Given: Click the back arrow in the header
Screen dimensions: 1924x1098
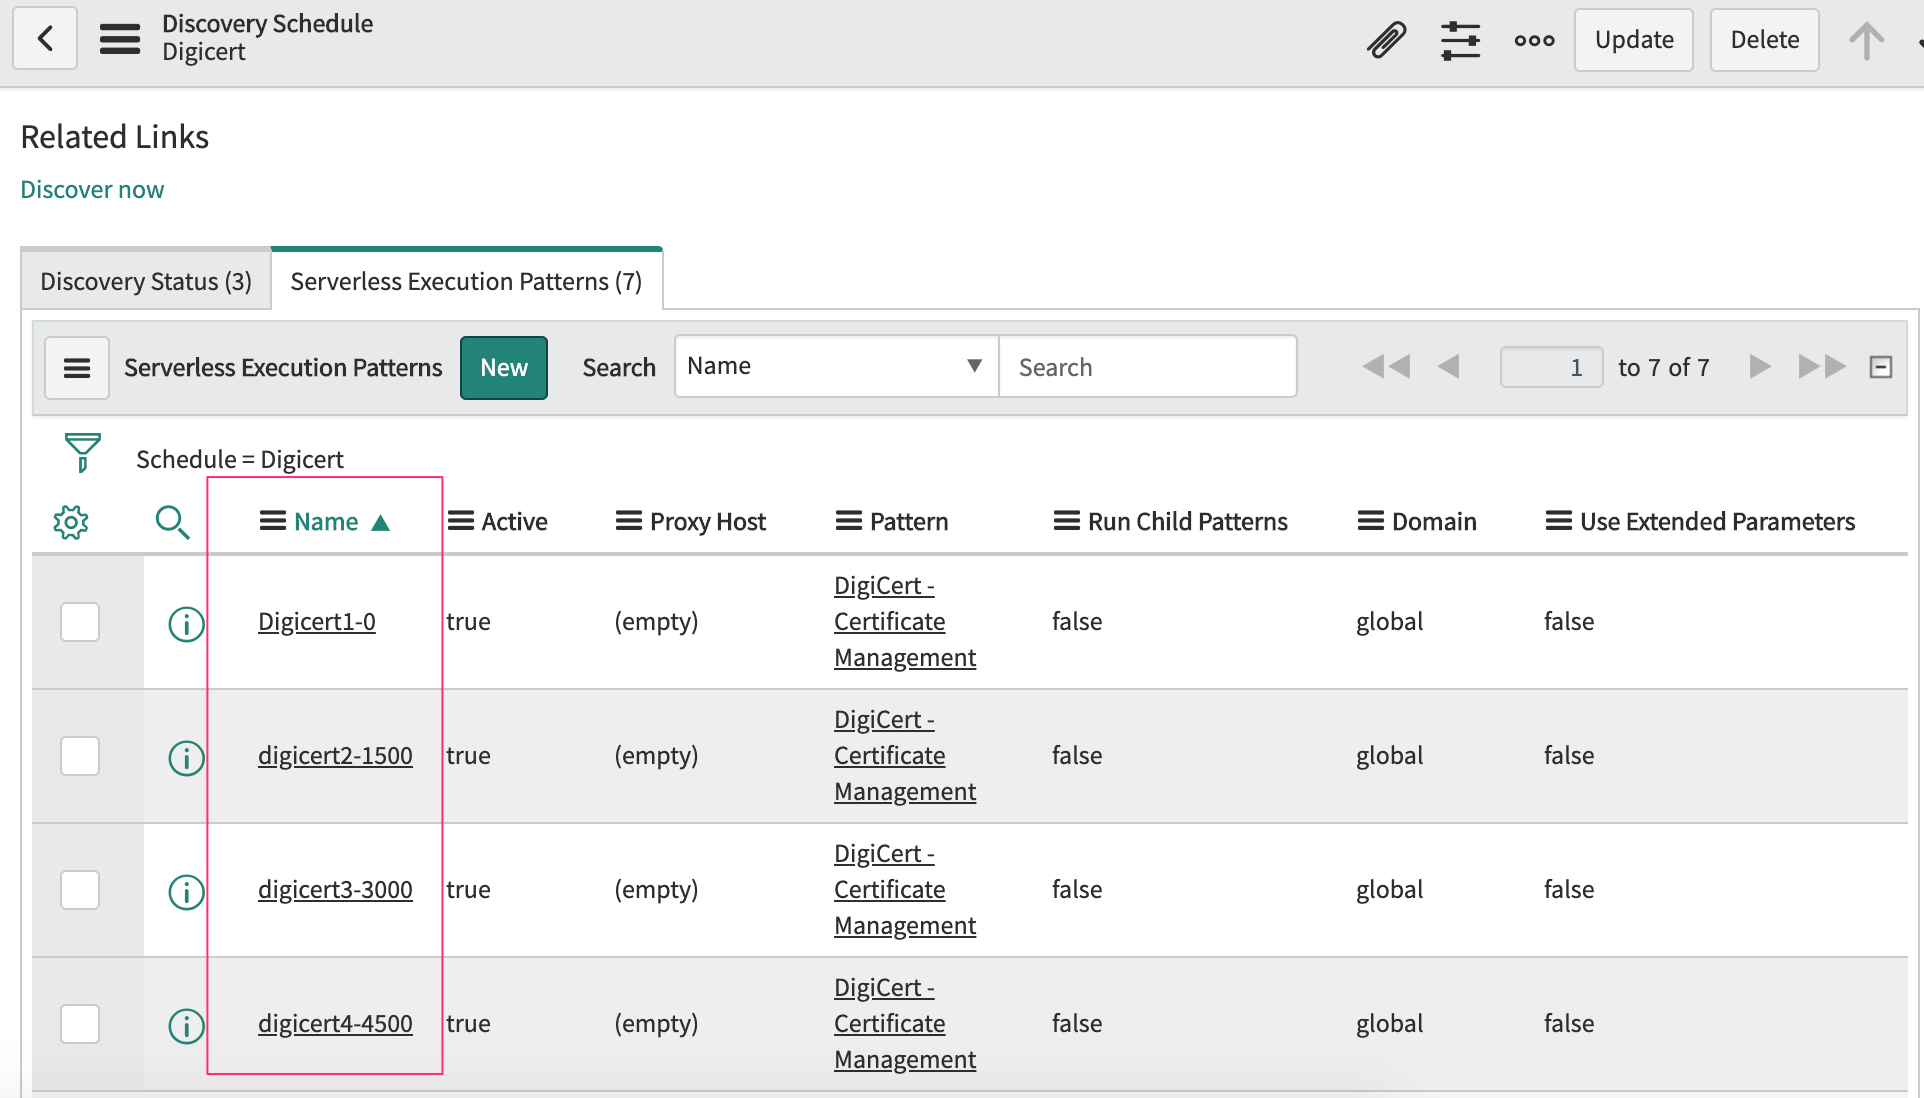Looking at the screenshot, I should coord(45,39).
